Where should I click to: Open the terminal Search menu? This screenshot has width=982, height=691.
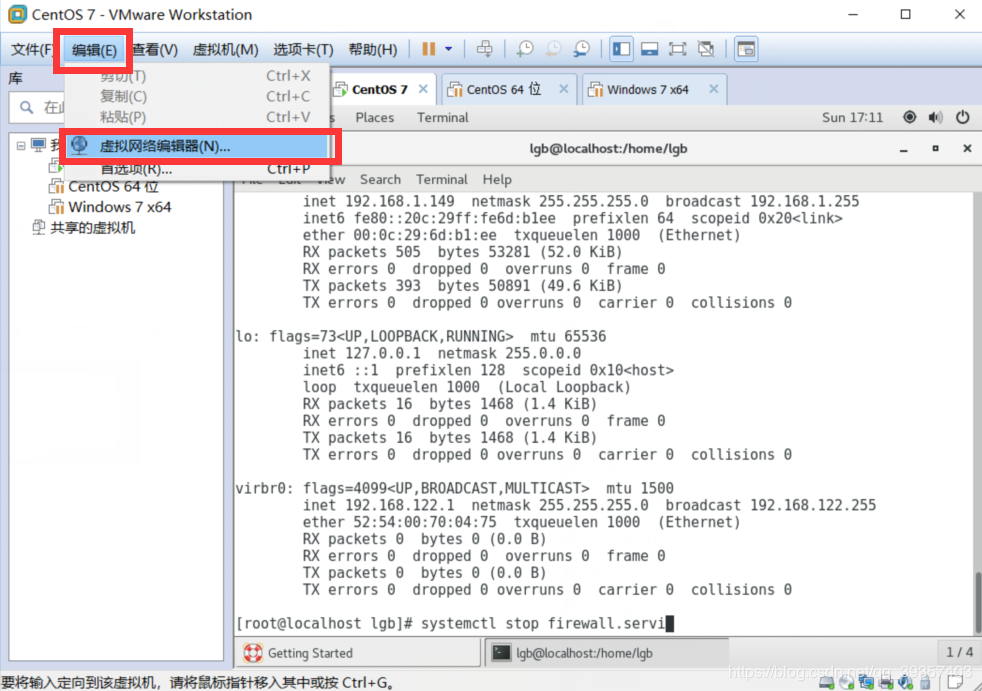coord(380,180)
